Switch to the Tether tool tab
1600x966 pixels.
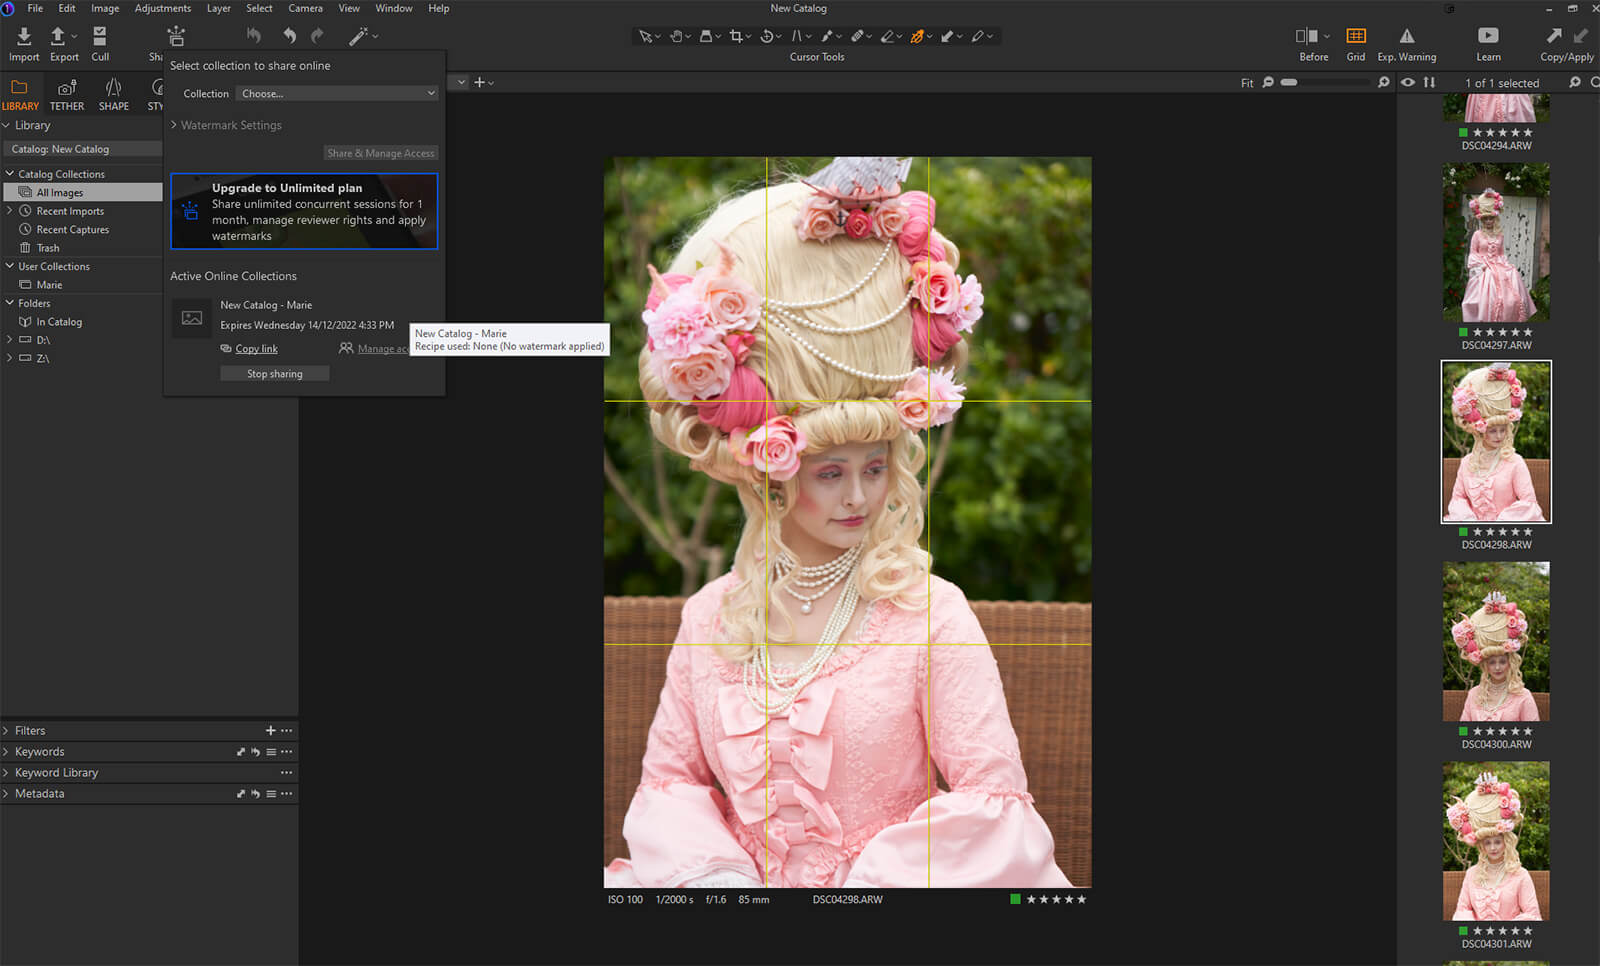(x=67, y=94)
